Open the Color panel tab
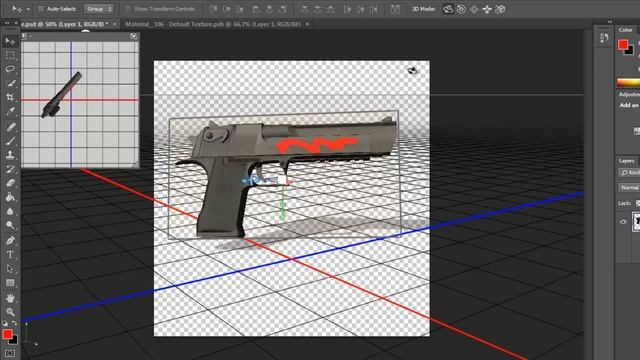 [x=625, y=30]
